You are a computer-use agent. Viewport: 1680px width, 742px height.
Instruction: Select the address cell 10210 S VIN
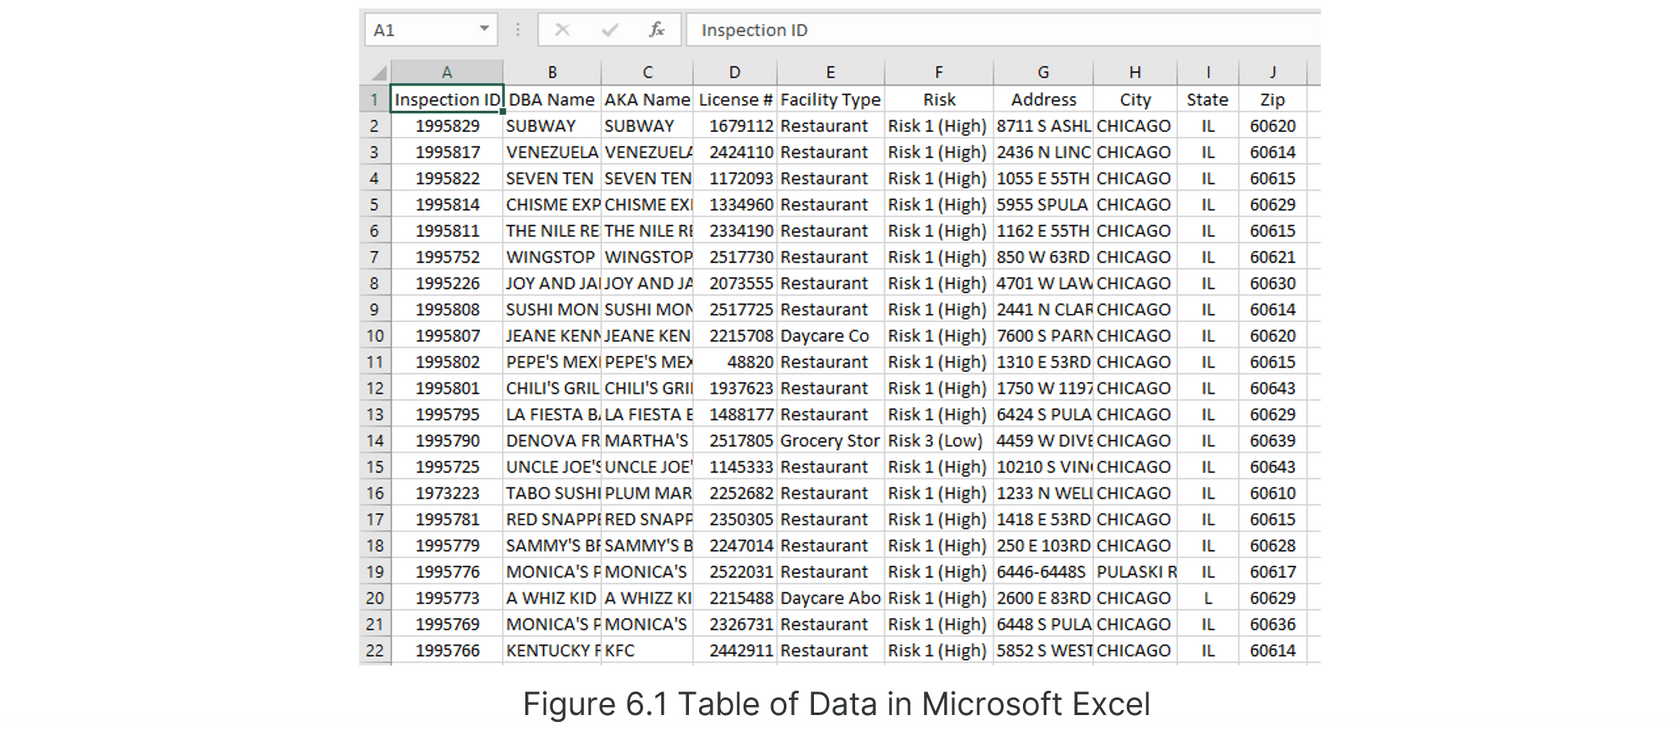[x=1043, y=467]
